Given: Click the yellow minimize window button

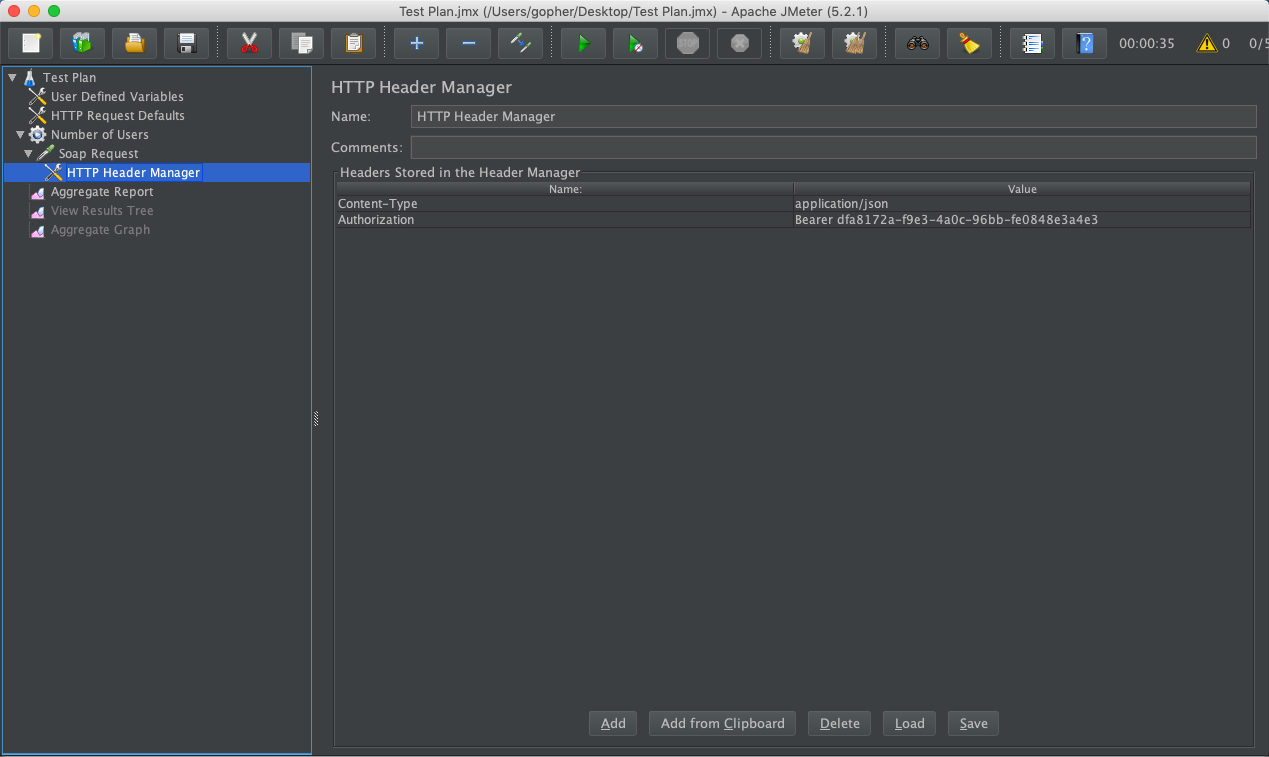Looking at the screenshot, I should pyautogui.click(x=34, y=11).
